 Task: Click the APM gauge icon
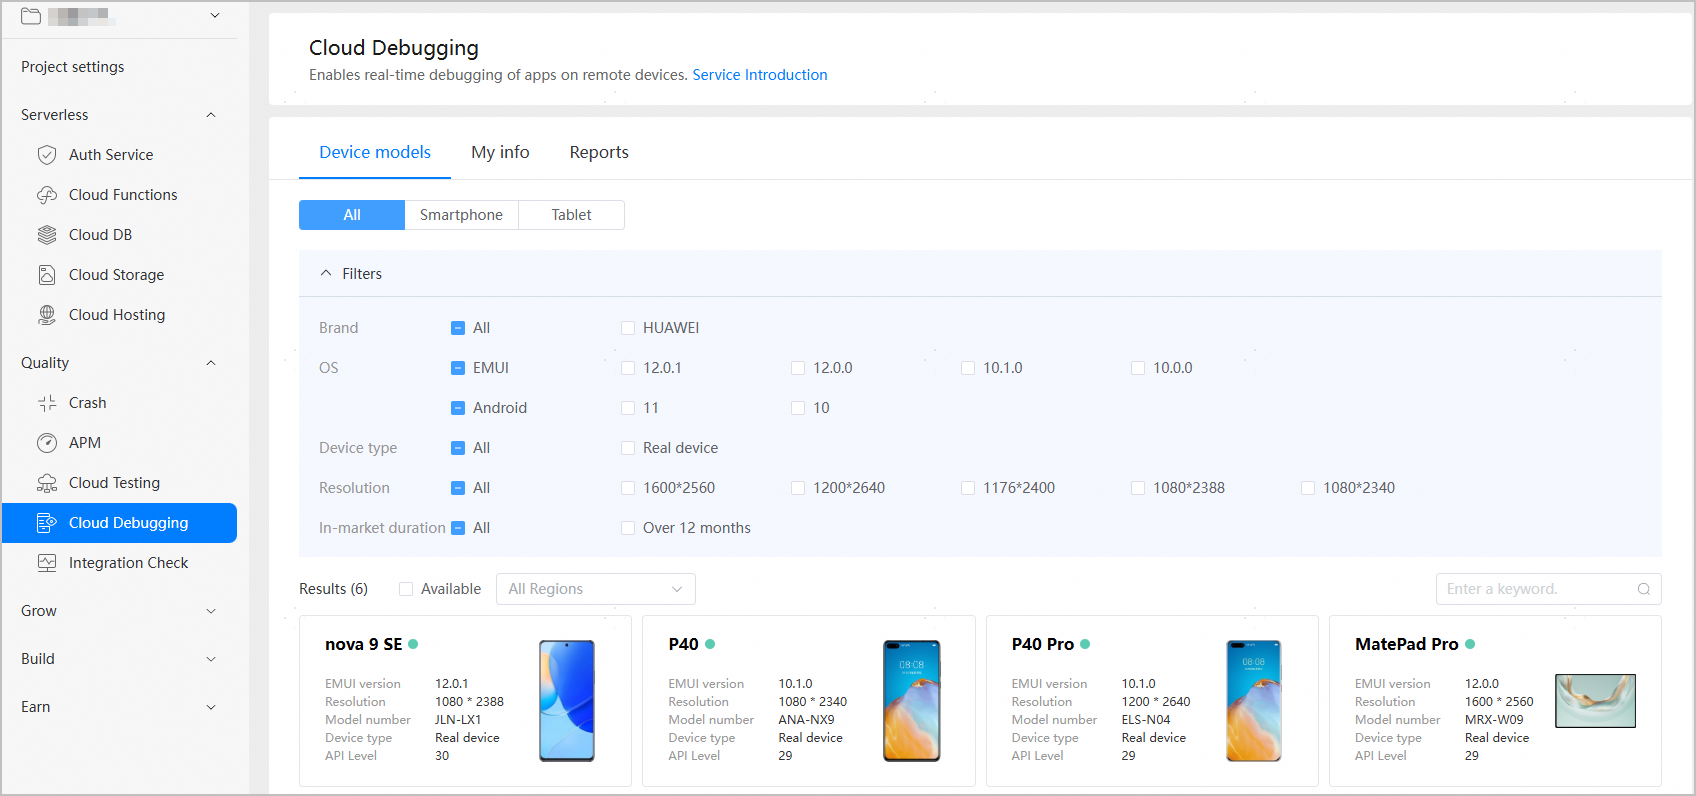[x=47, y=443]
